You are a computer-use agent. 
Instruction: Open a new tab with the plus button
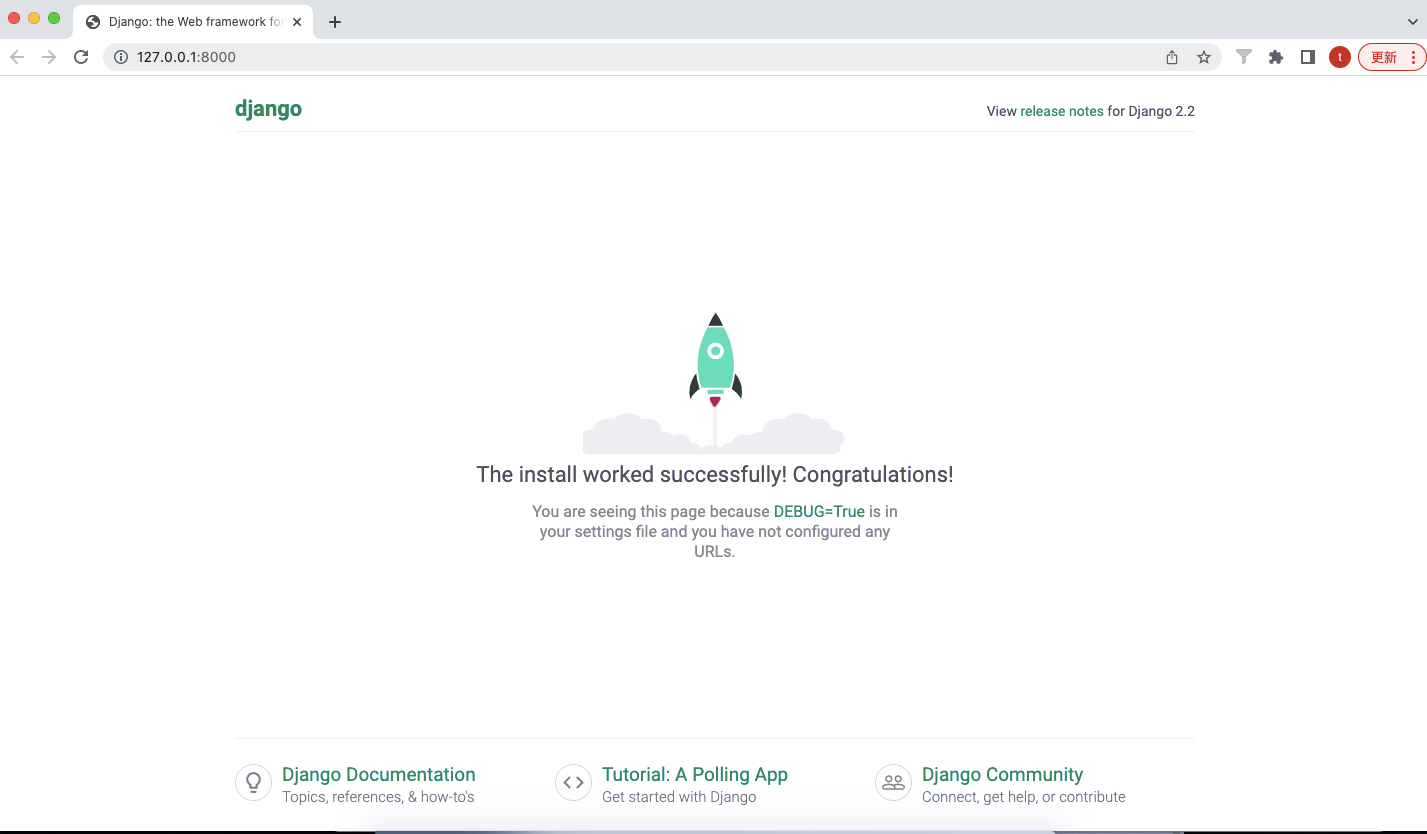pyautogui.click(x=335, y=22)
